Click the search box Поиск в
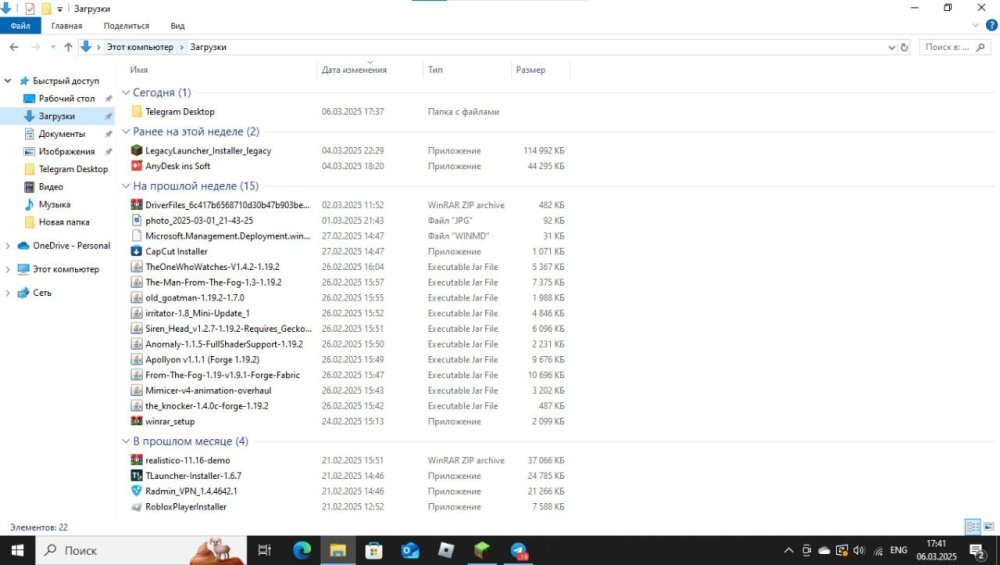 [955, 47]
